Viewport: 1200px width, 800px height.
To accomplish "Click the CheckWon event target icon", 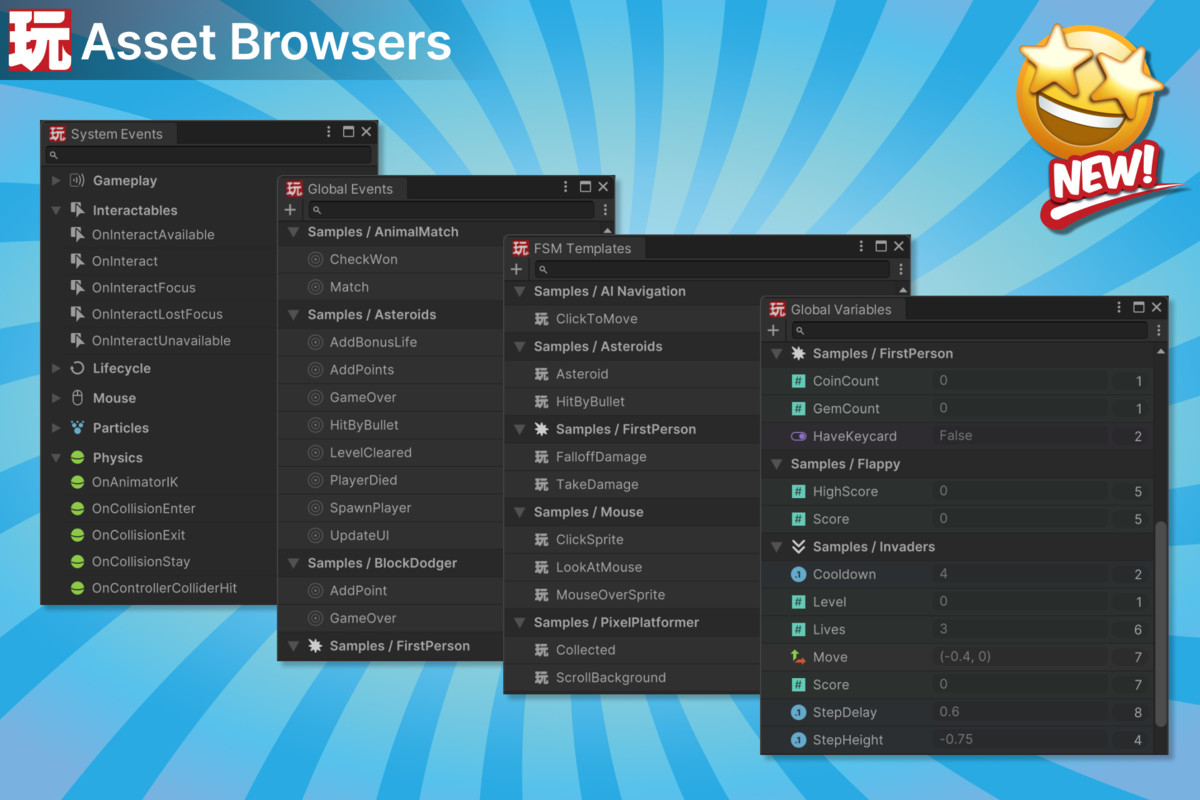I will 315,259.
